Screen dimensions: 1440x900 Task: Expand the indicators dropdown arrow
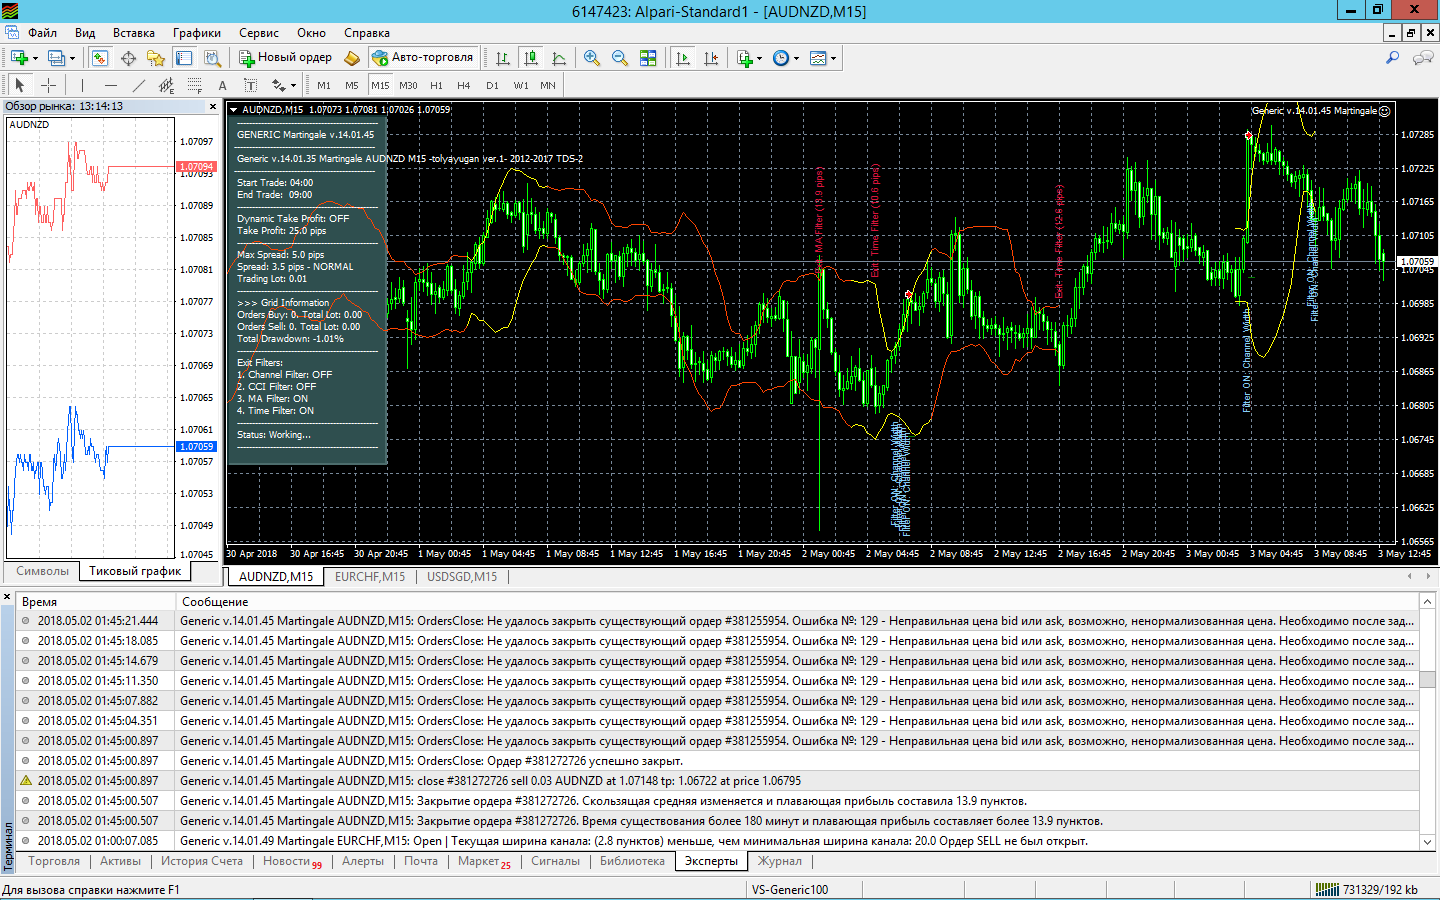tap(760, 59)
